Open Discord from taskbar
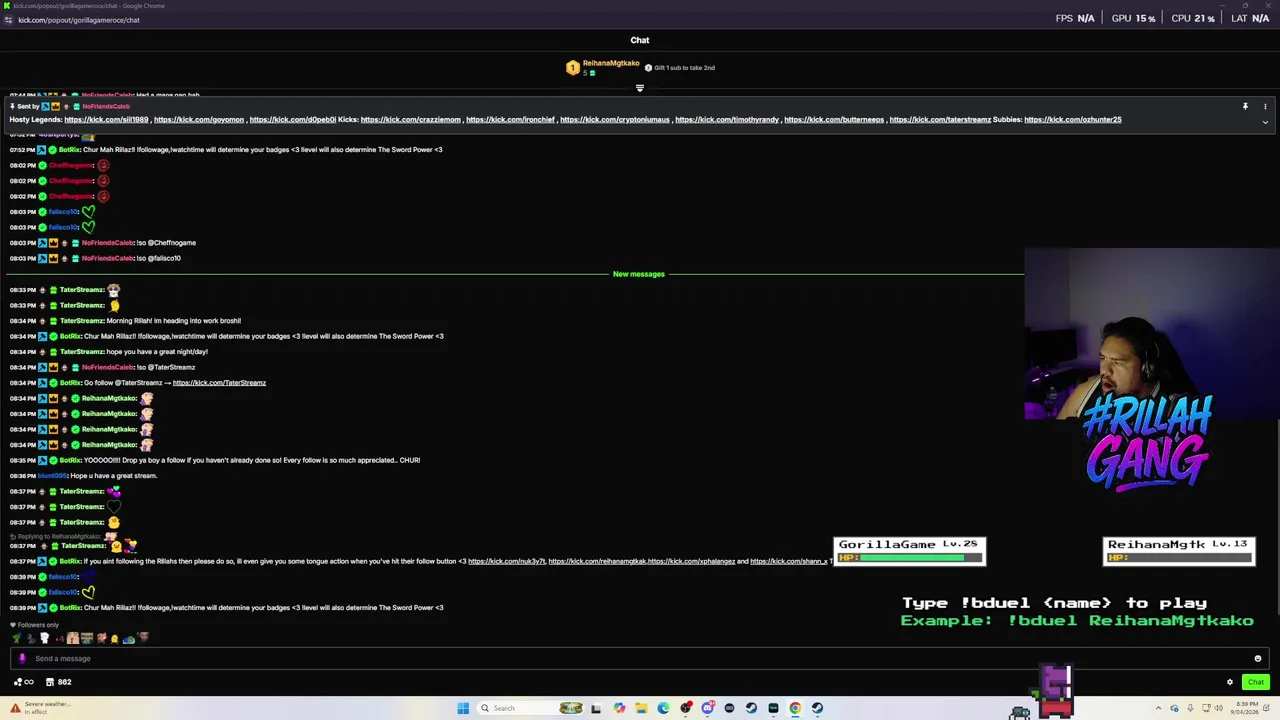The image size is (1280, 720). (707, 708)
